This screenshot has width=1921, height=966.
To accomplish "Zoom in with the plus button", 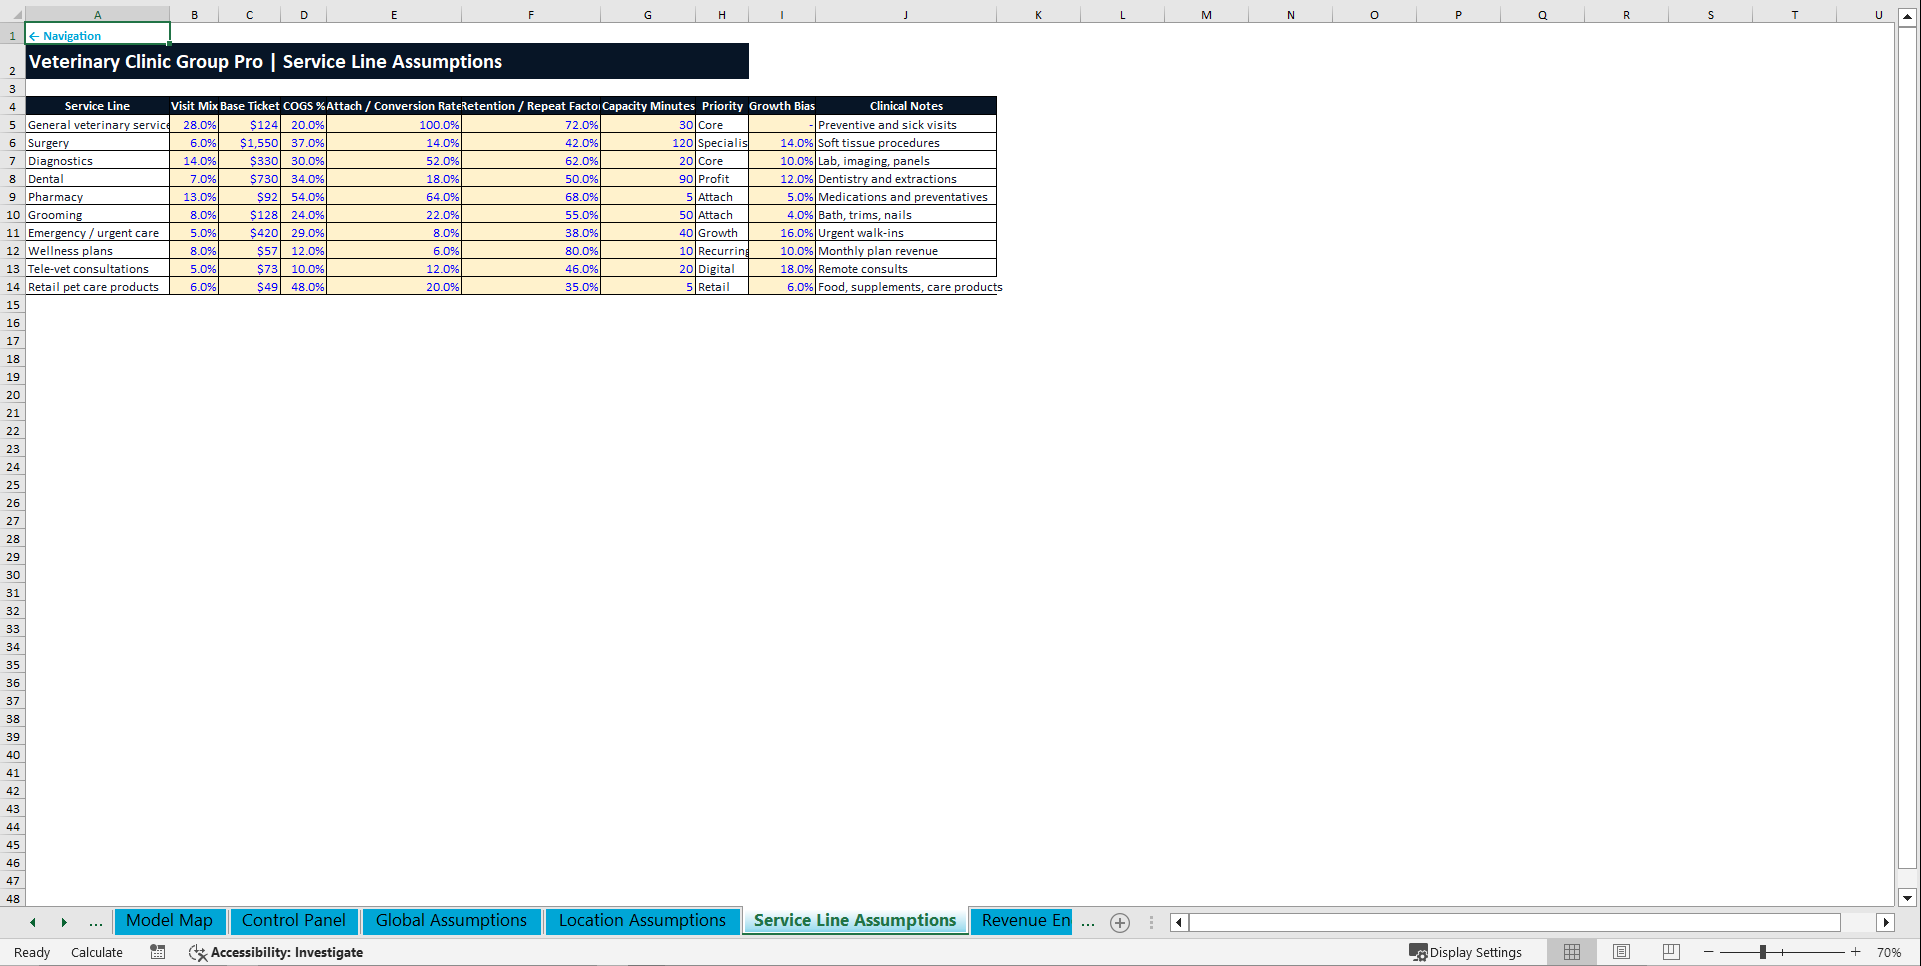I will click(x=1856, y=952).
